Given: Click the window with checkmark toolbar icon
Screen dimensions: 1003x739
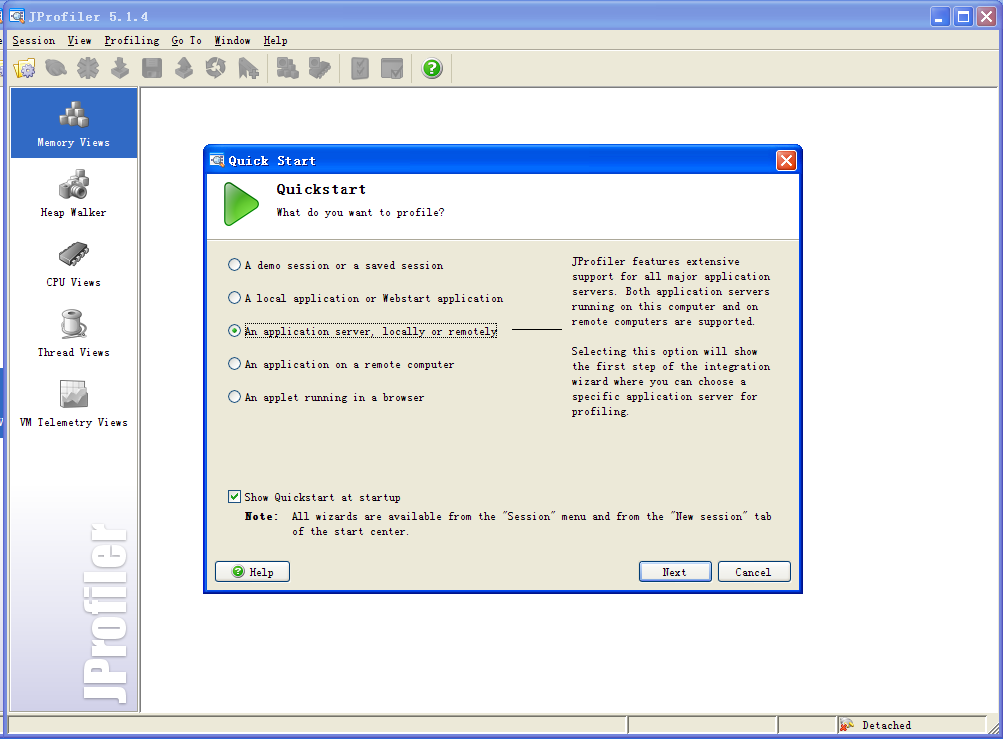Looking at the screenshot, I should (x=392, y=68).
